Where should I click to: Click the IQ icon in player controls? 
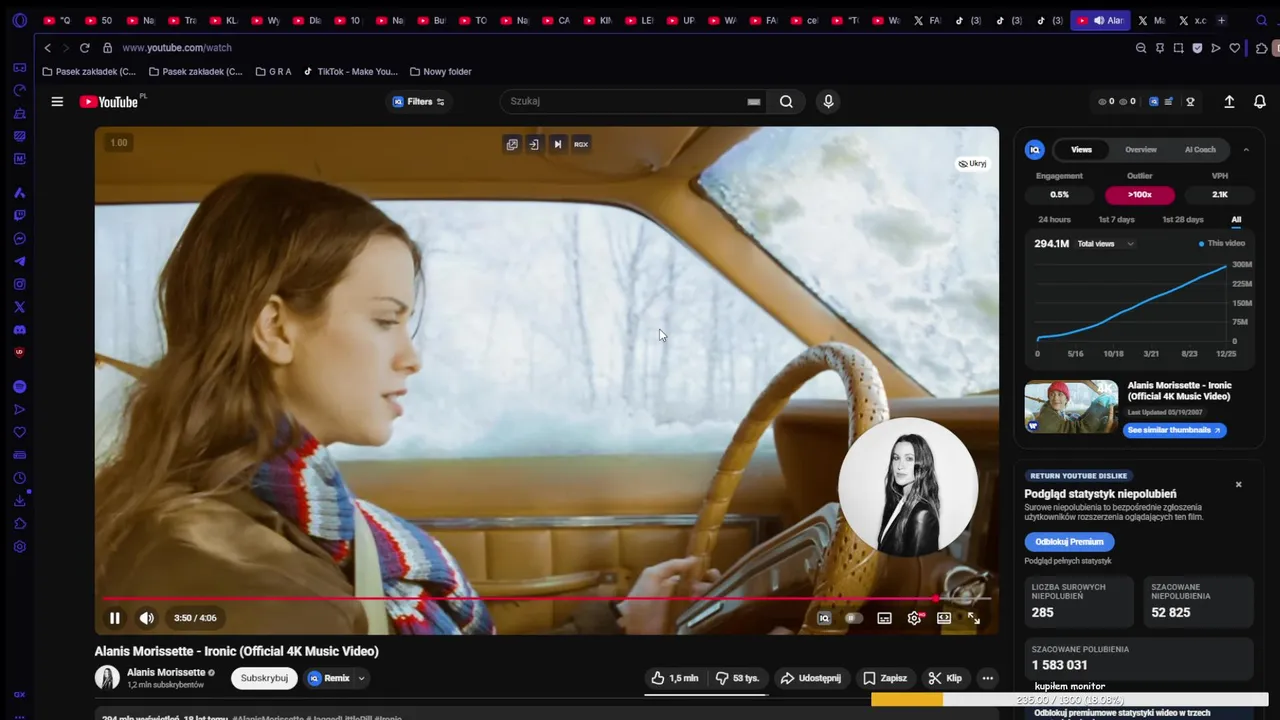(824, 618)
